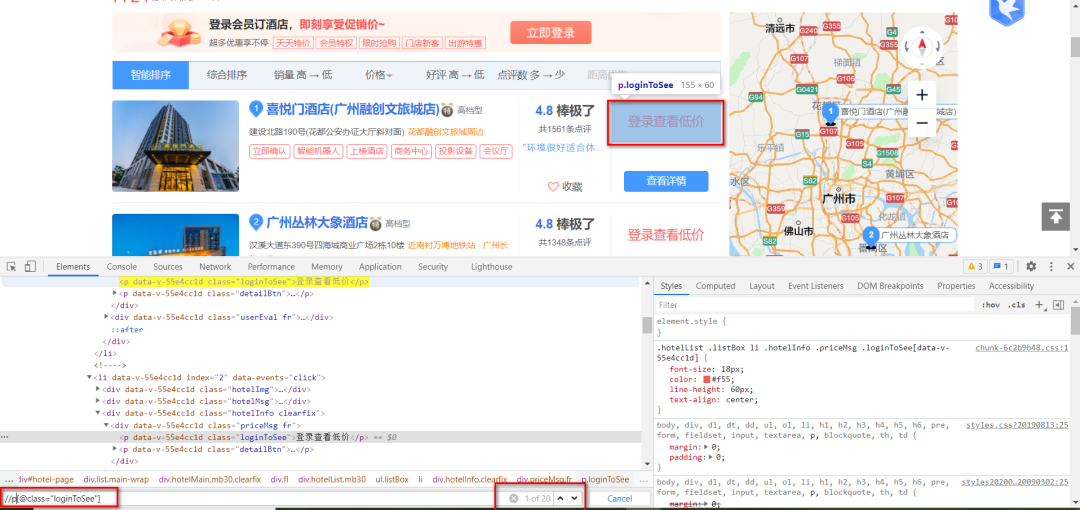Click location pin 2 beside 广州丛林大象酒店
Screen dimensions: 1080x510
pyautogui.click(x=256, y=222)
